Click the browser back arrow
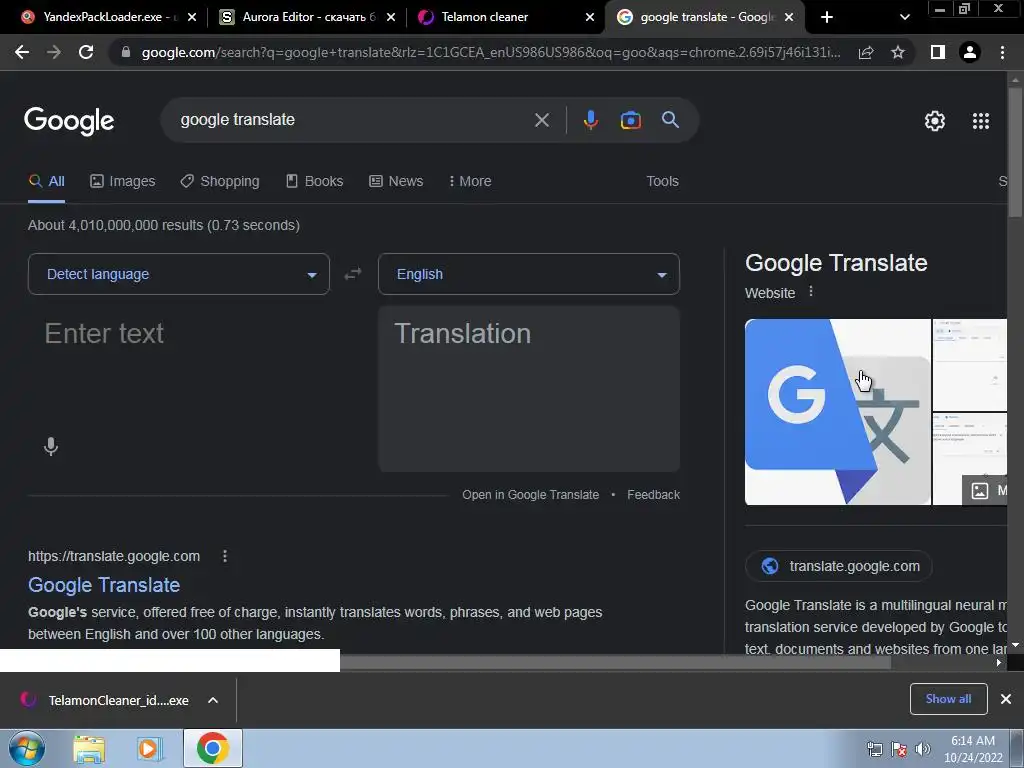 [x=22, y=52]
